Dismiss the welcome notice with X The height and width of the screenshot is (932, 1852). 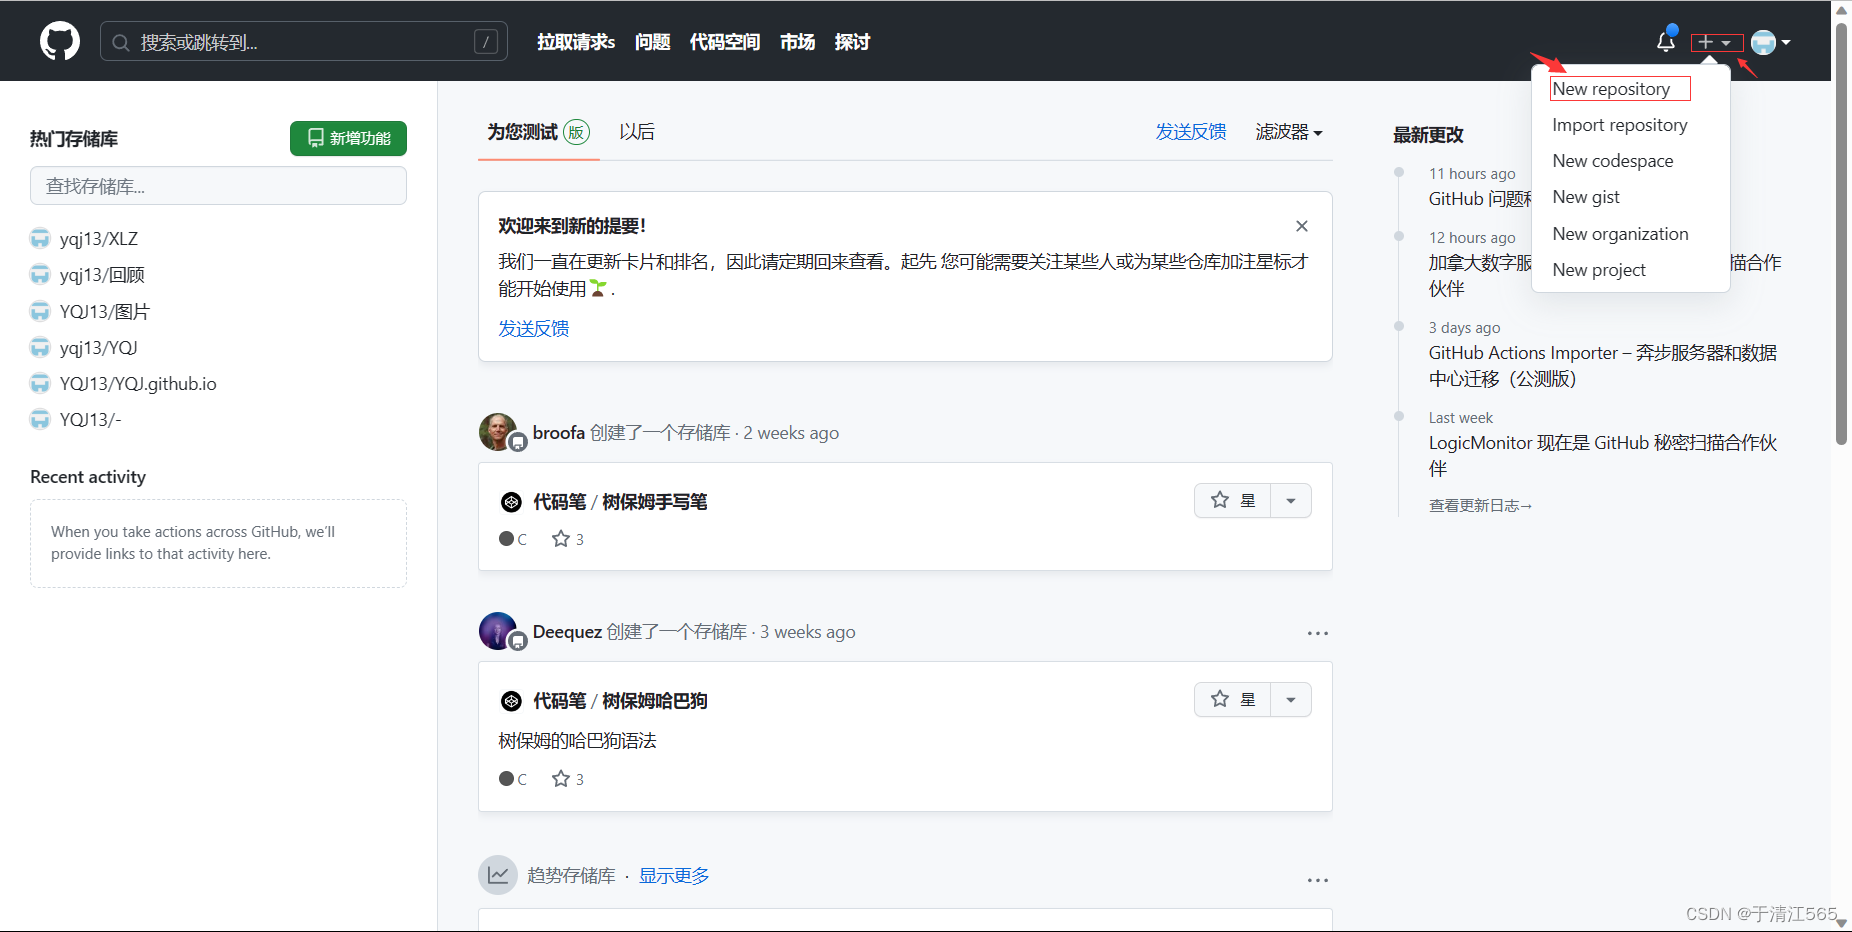[1302, 226]
